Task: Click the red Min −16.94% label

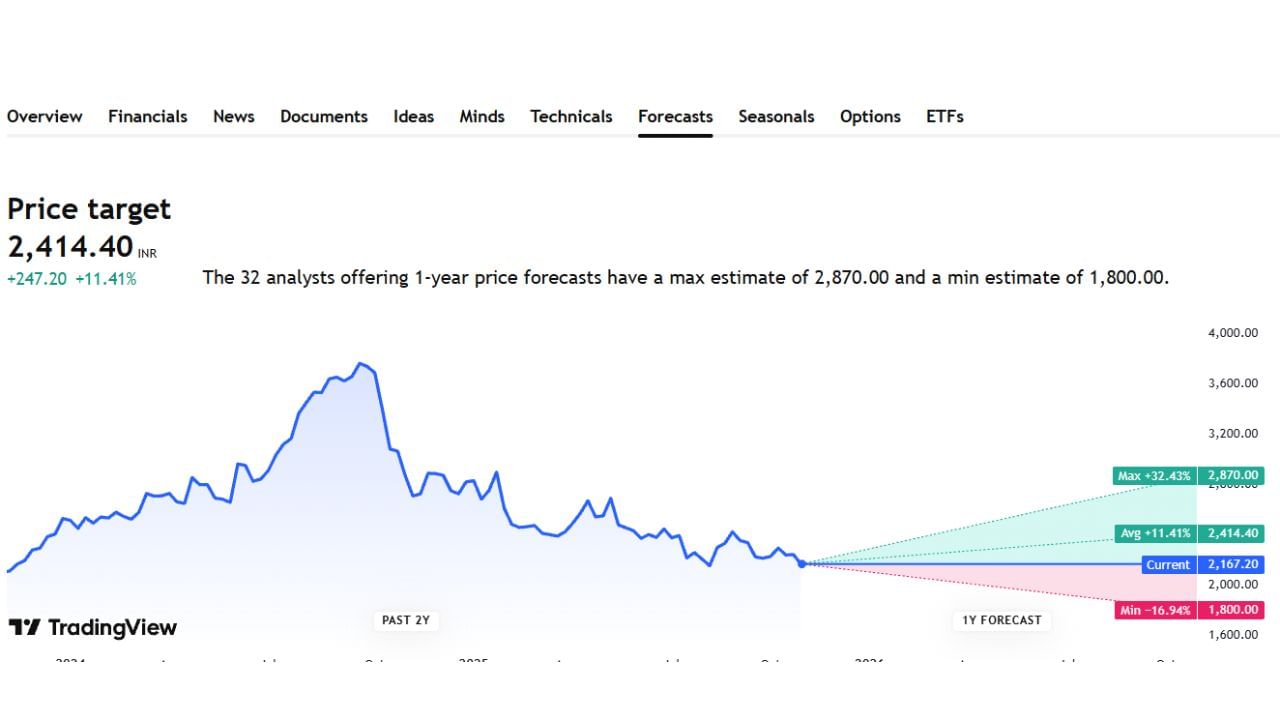Action: [x=1155, y=610]
